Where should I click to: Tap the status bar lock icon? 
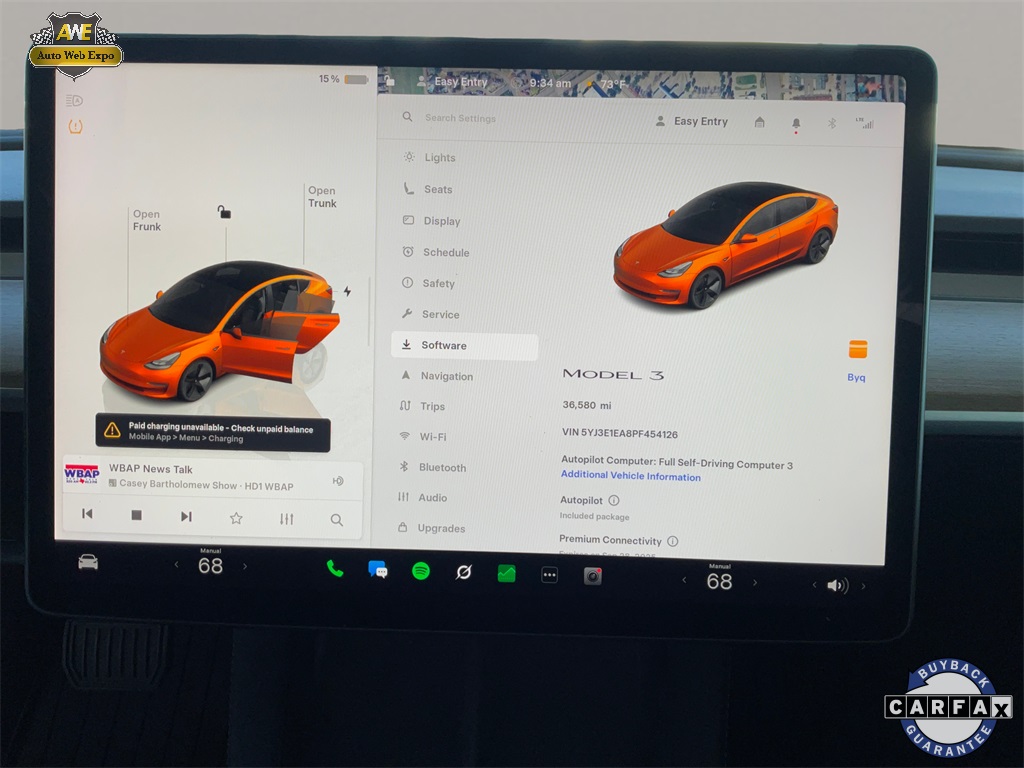click(x=389, y=80)
